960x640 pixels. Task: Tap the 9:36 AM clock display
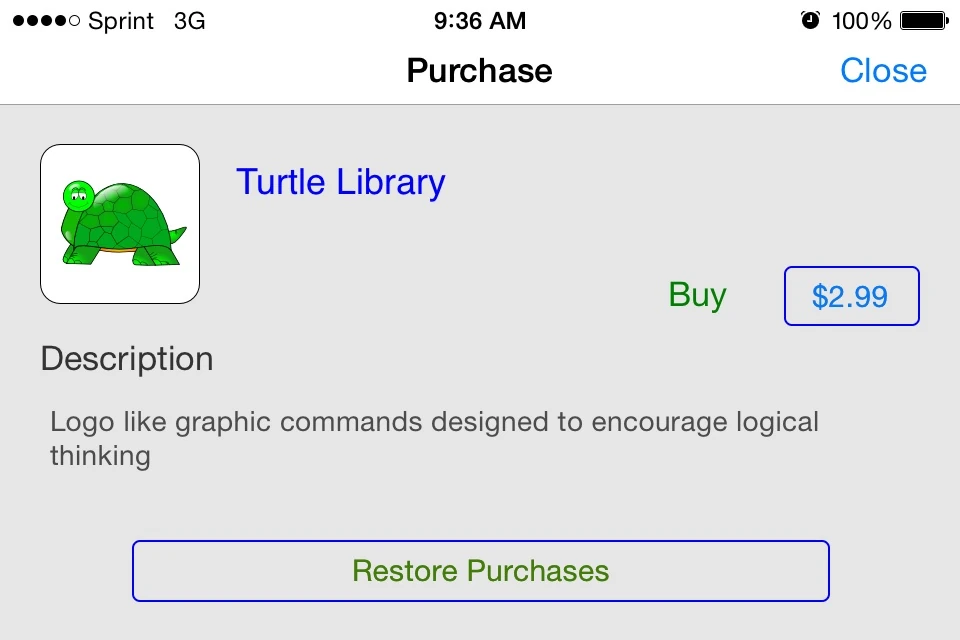(x=479, y=20)
